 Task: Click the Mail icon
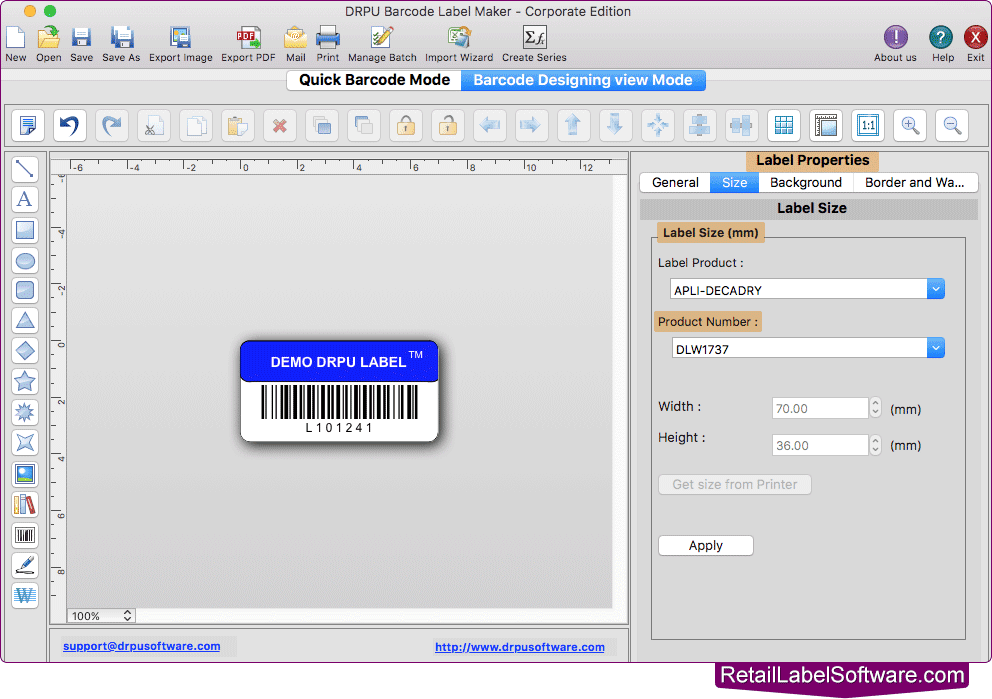pos(295,38)
